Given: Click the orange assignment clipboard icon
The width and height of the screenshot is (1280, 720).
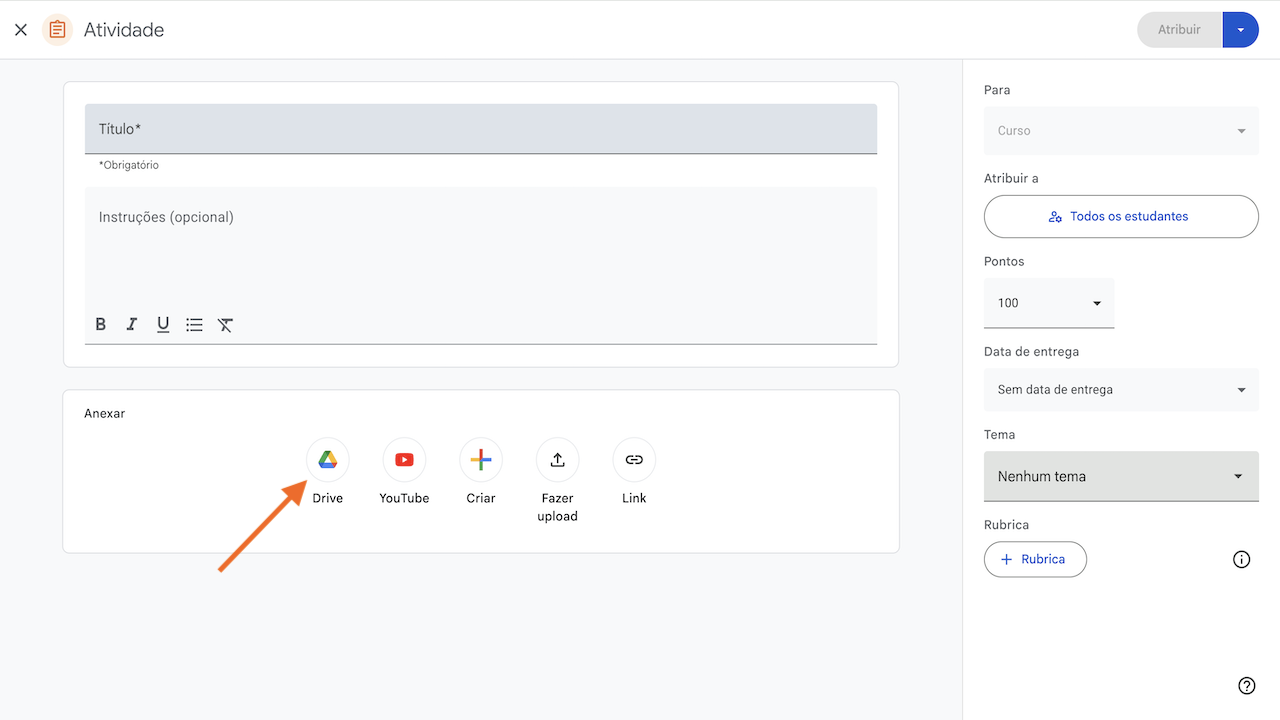Looking at the screenshot, I should coord(58,30).
